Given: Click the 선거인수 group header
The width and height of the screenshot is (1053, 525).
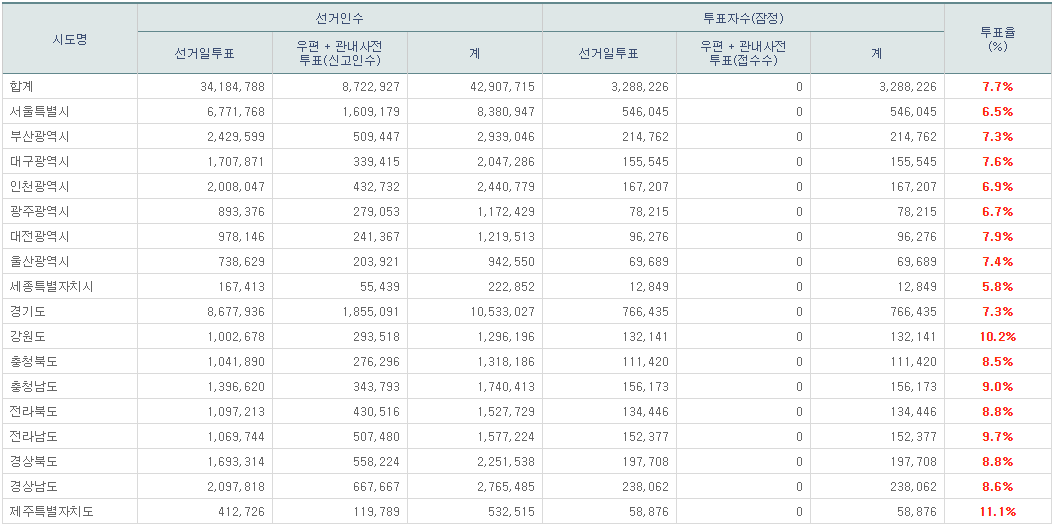Looking at the screenshot, I should pyautogui.click(x=339, y=19).
